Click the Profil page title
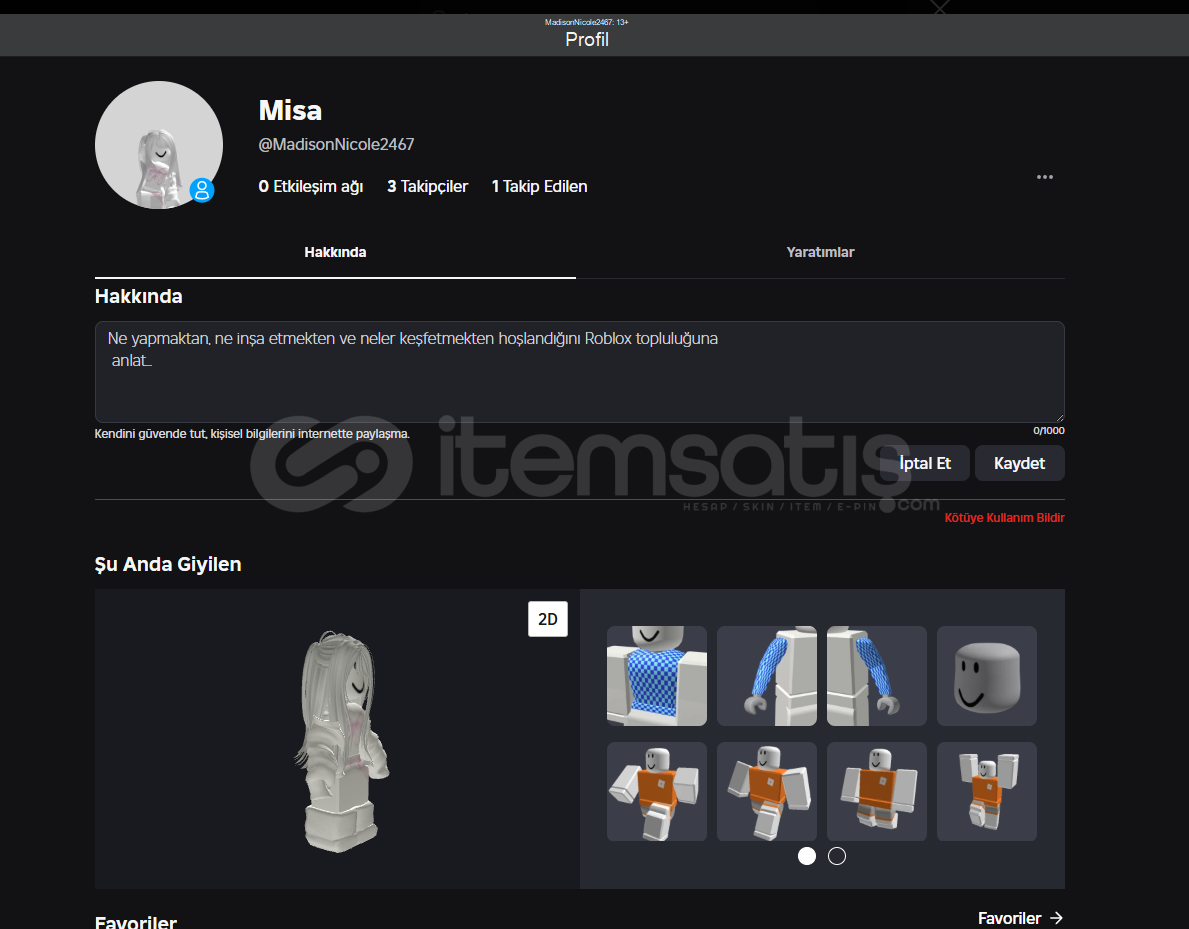 [587, 39]
